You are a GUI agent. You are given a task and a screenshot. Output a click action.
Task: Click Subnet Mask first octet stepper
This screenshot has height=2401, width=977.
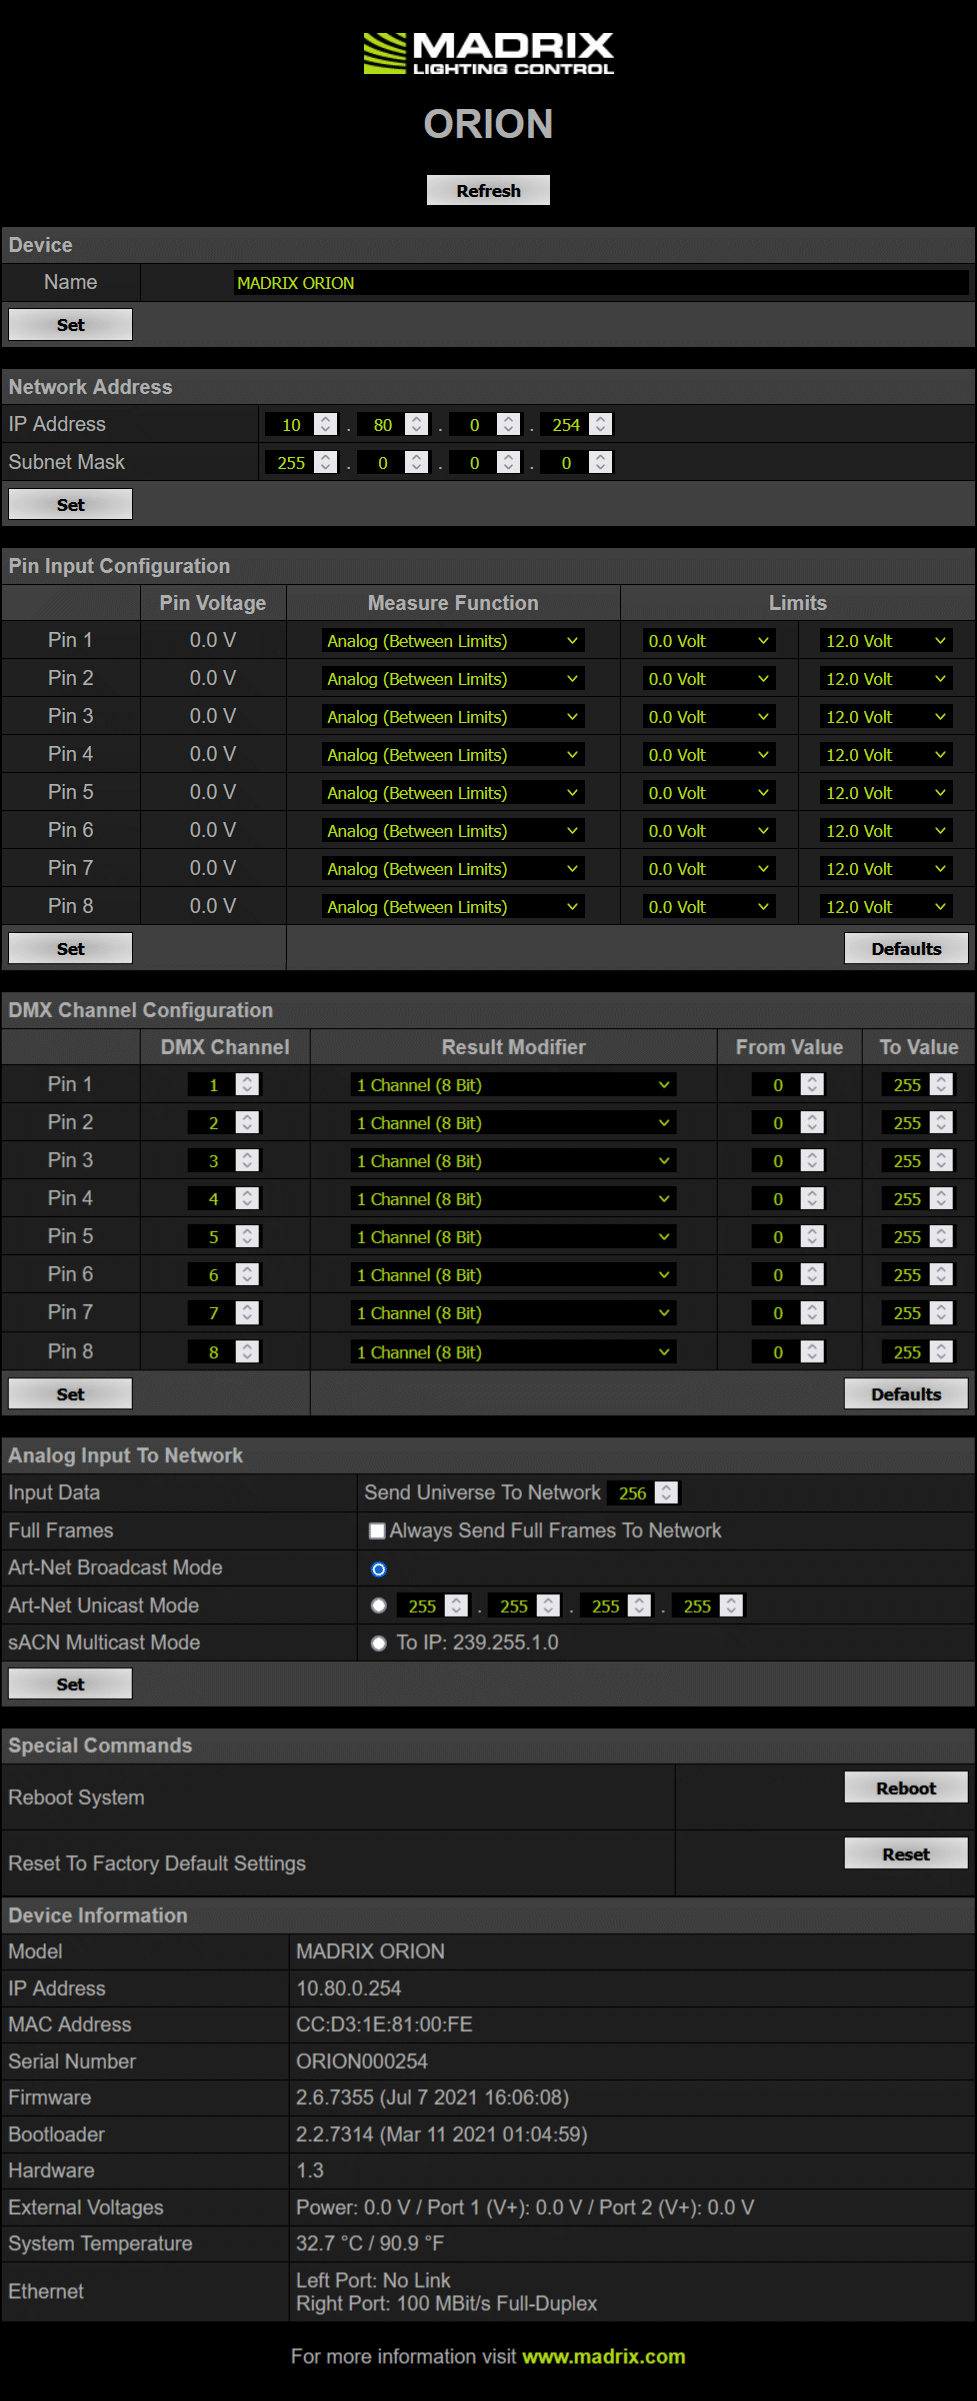(x=325, y=462)
